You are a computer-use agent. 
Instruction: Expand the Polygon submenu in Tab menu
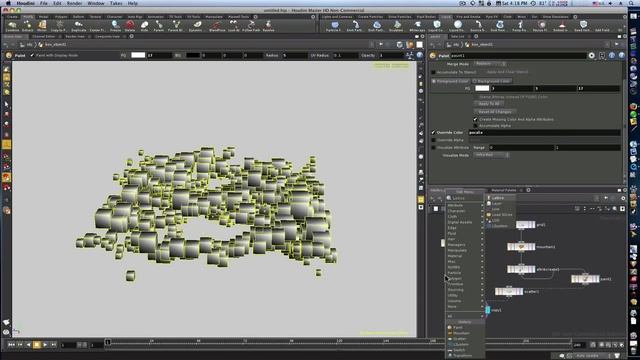pos(464,279)
